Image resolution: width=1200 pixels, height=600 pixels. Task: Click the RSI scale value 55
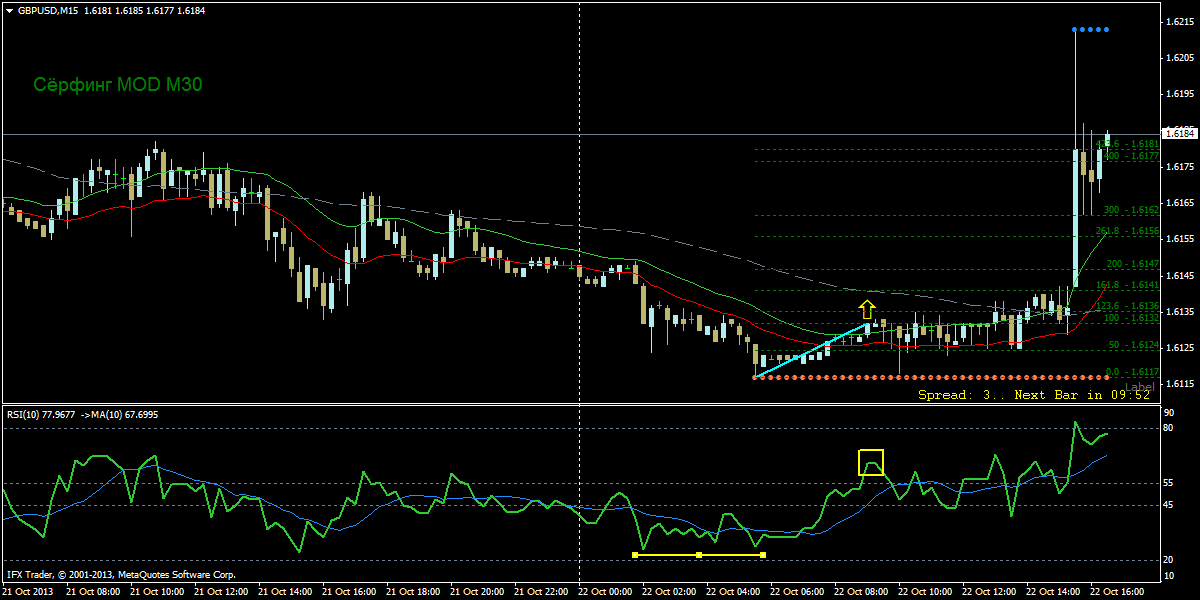[1169, 483]
